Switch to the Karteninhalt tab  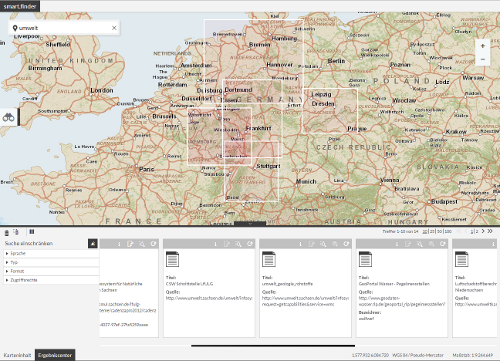(17, 355)
